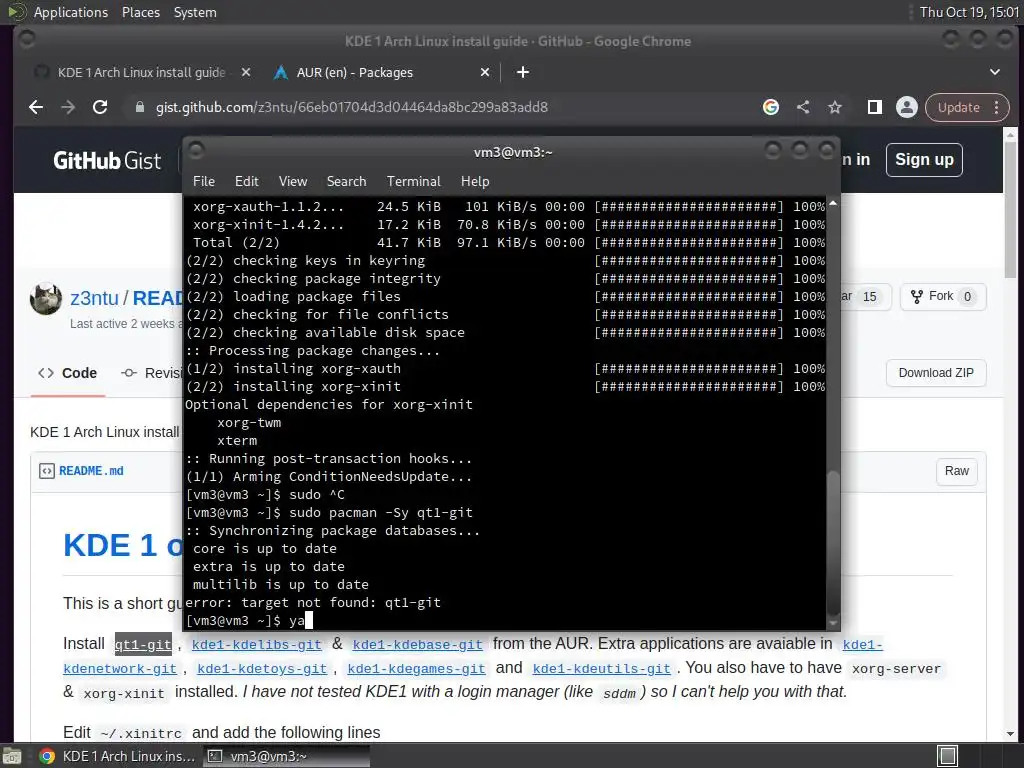Expand Chrome's tab search chevron
The width and height of the screenshot is (1024, 768).
(995, 72)
